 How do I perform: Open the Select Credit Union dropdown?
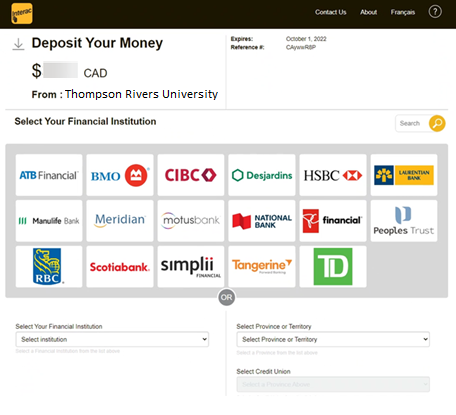coord(333,384)
